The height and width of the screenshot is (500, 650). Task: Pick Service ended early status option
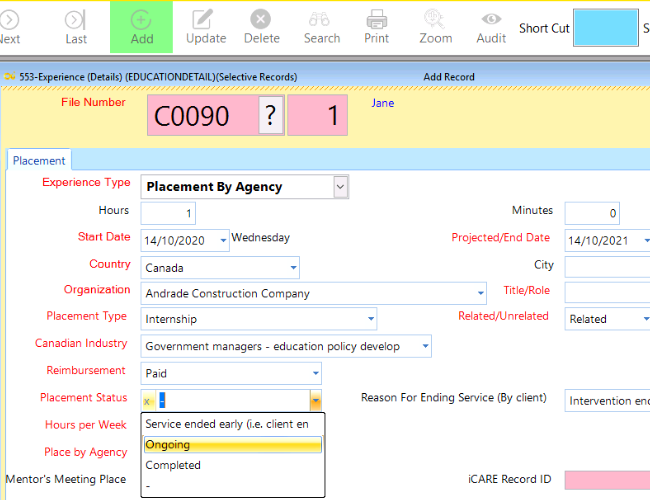[x=232, y=424]
